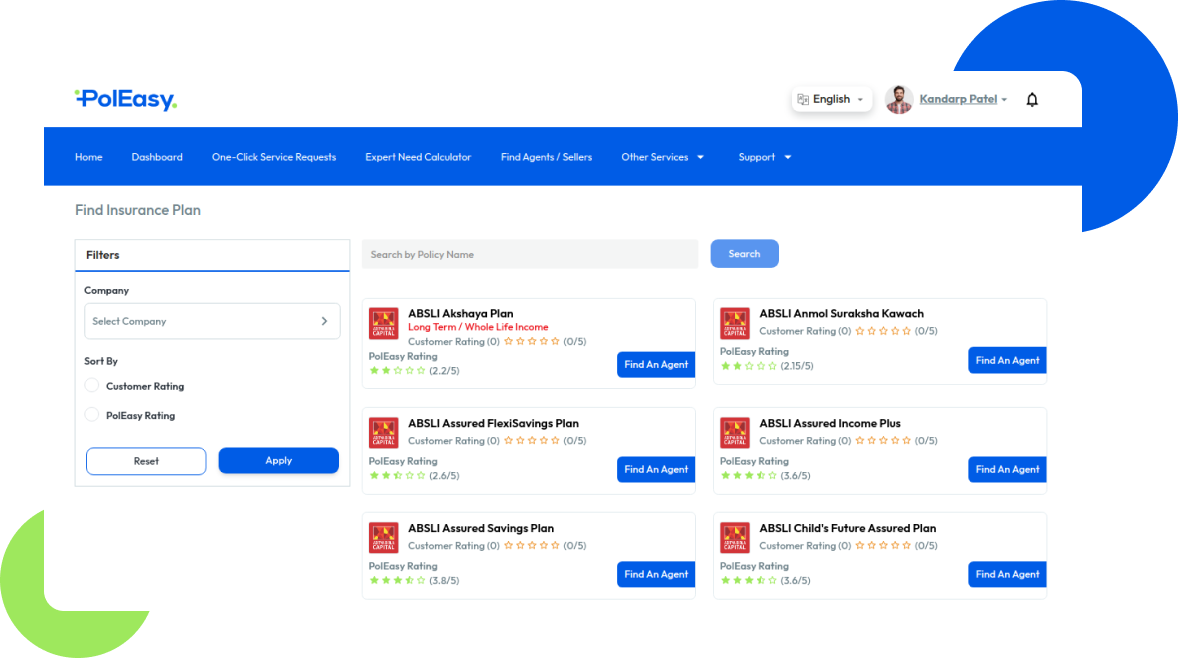
Task: Open the ABSLI Assured Savings Plan title
Action: pos(481,528)
